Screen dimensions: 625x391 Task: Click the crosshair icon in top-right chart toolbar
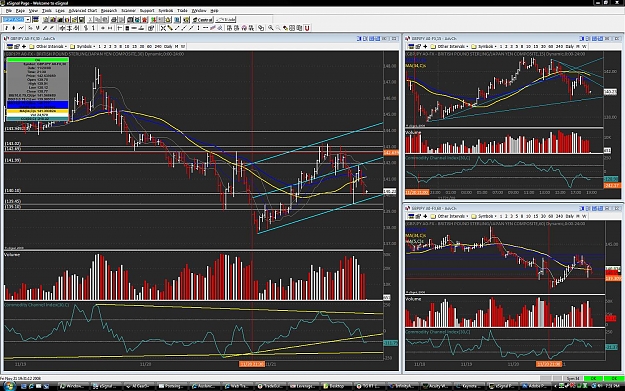click(x=425, y=47)
